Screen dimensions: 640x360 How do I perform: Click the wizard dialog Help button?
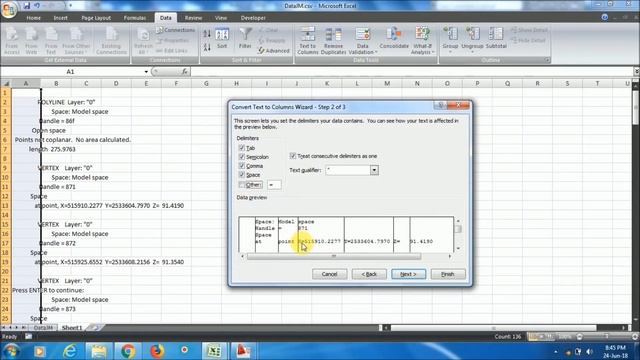pos(440,106)
